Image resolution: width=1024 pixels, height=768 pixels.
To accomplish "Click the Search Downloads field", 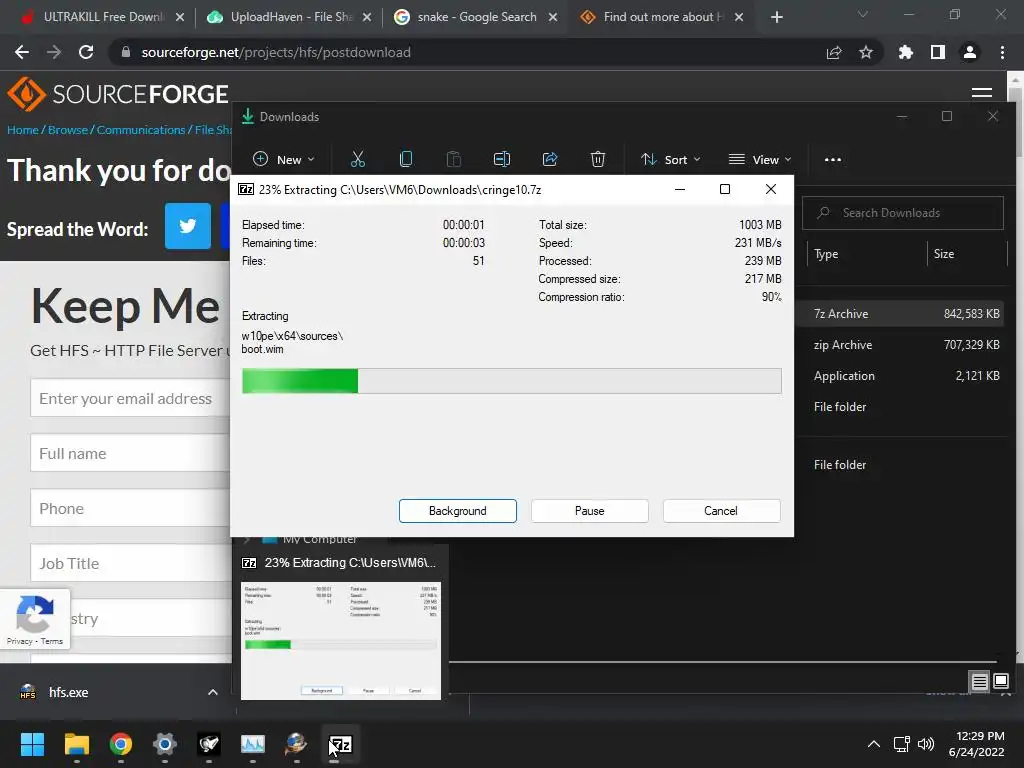I will [903, 213].
